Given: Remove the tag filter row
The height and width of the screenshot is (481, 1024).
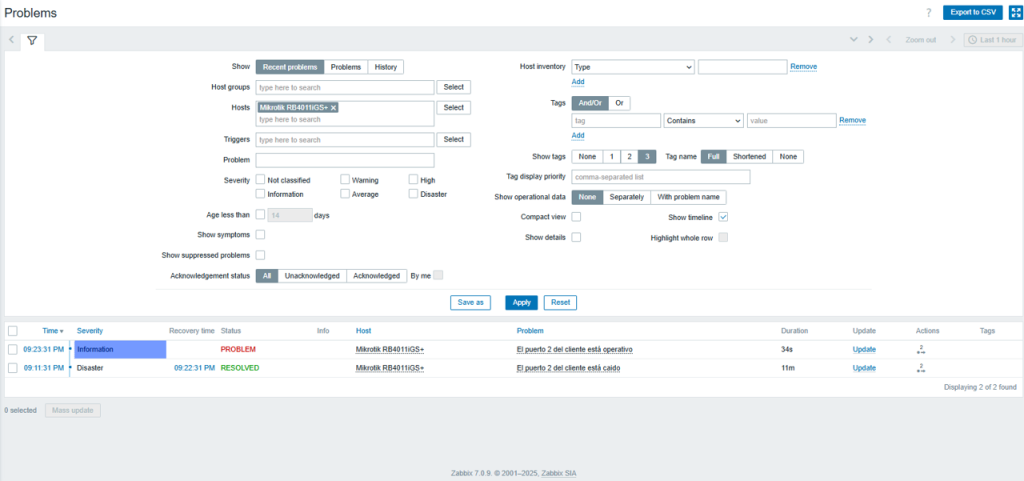Looking at the screenshot, I should (x=852, y=120).
